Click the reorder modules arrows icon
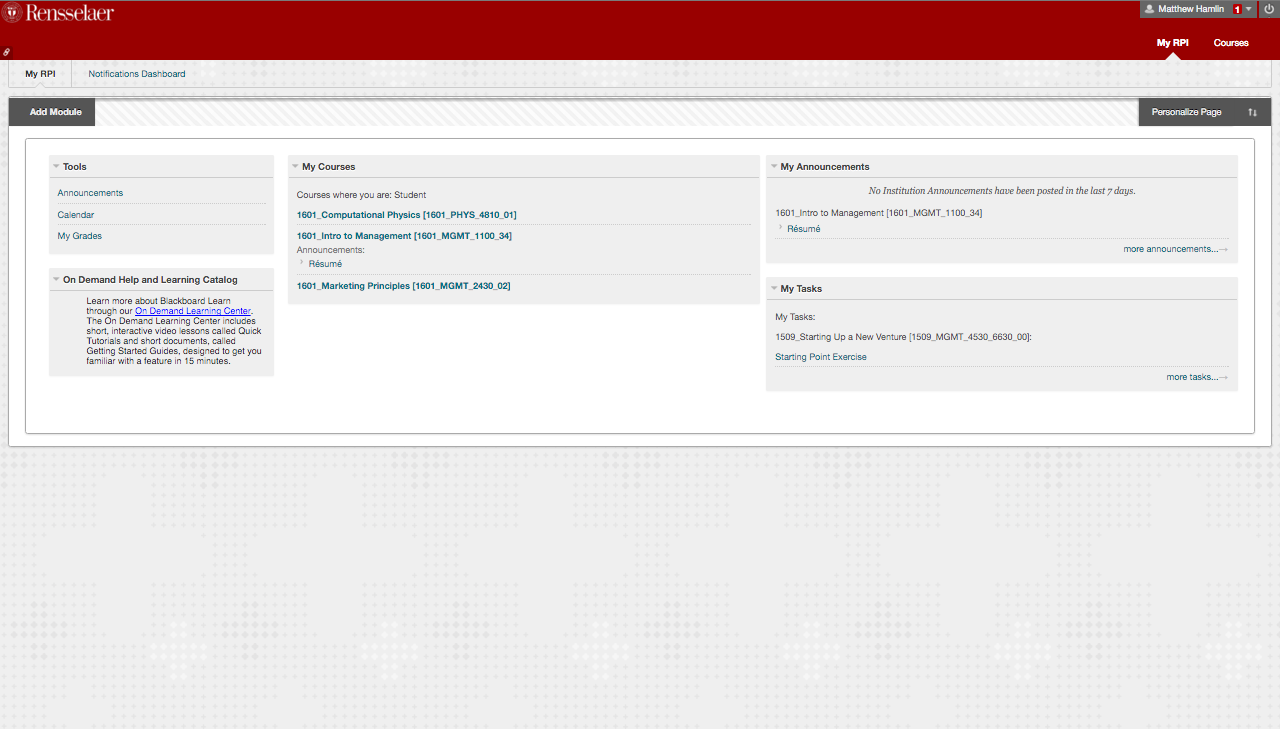1280x729 pixels. pyautogui.click(x=1252, y=112)
